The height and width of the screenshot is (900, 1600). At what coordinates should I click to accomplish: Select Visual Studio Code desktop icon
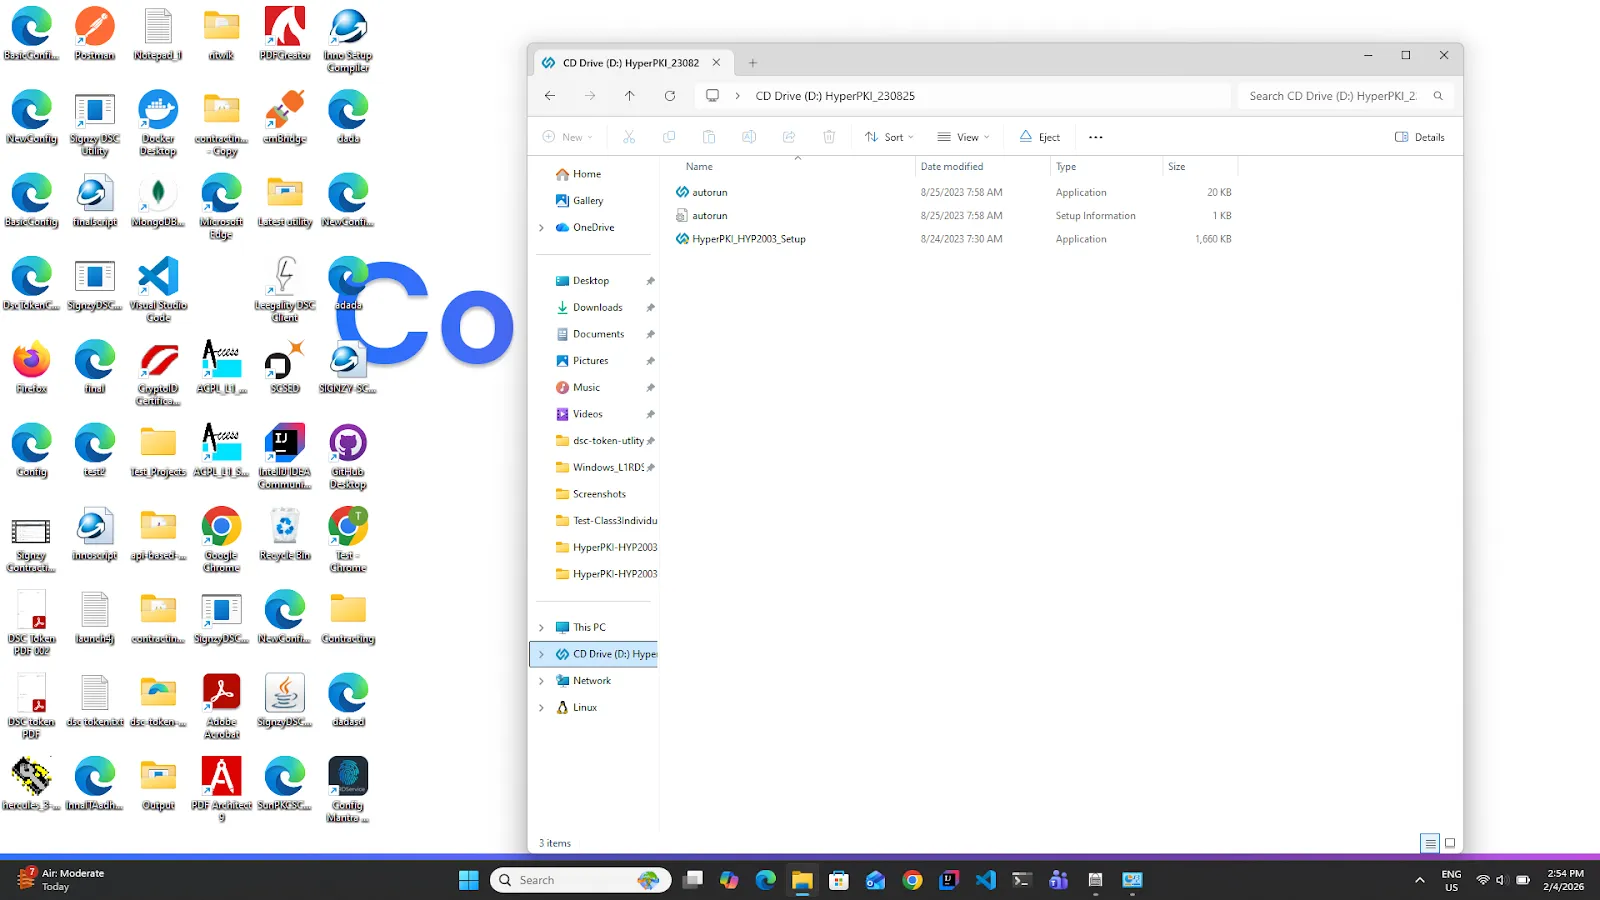click(158, 290)
